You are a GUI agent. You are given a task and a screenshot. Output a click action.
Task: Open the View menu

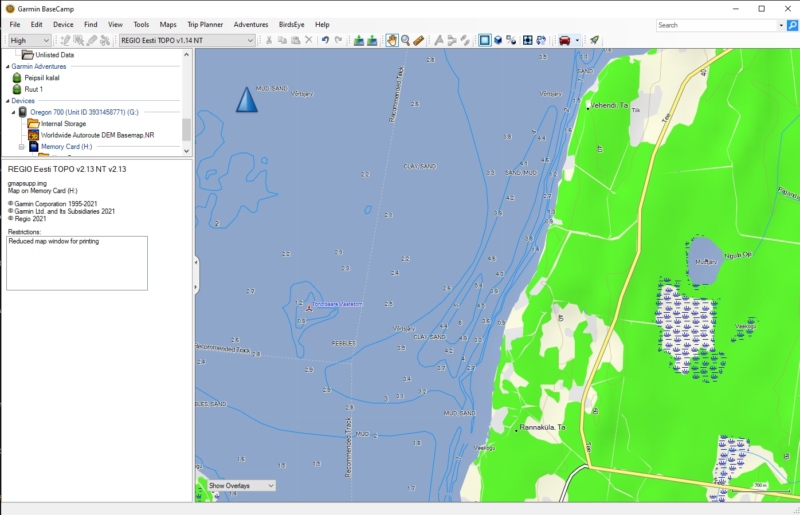tap(115, 24)
